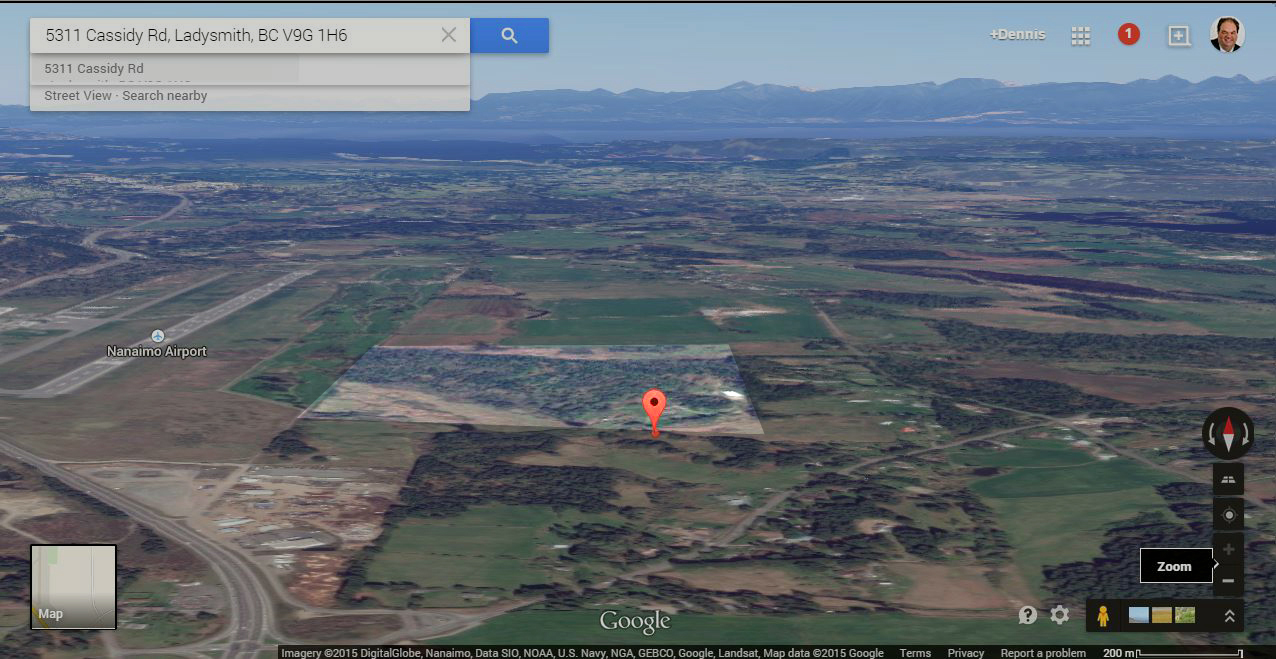Click Report a problem link

(x=1043, y=653)
